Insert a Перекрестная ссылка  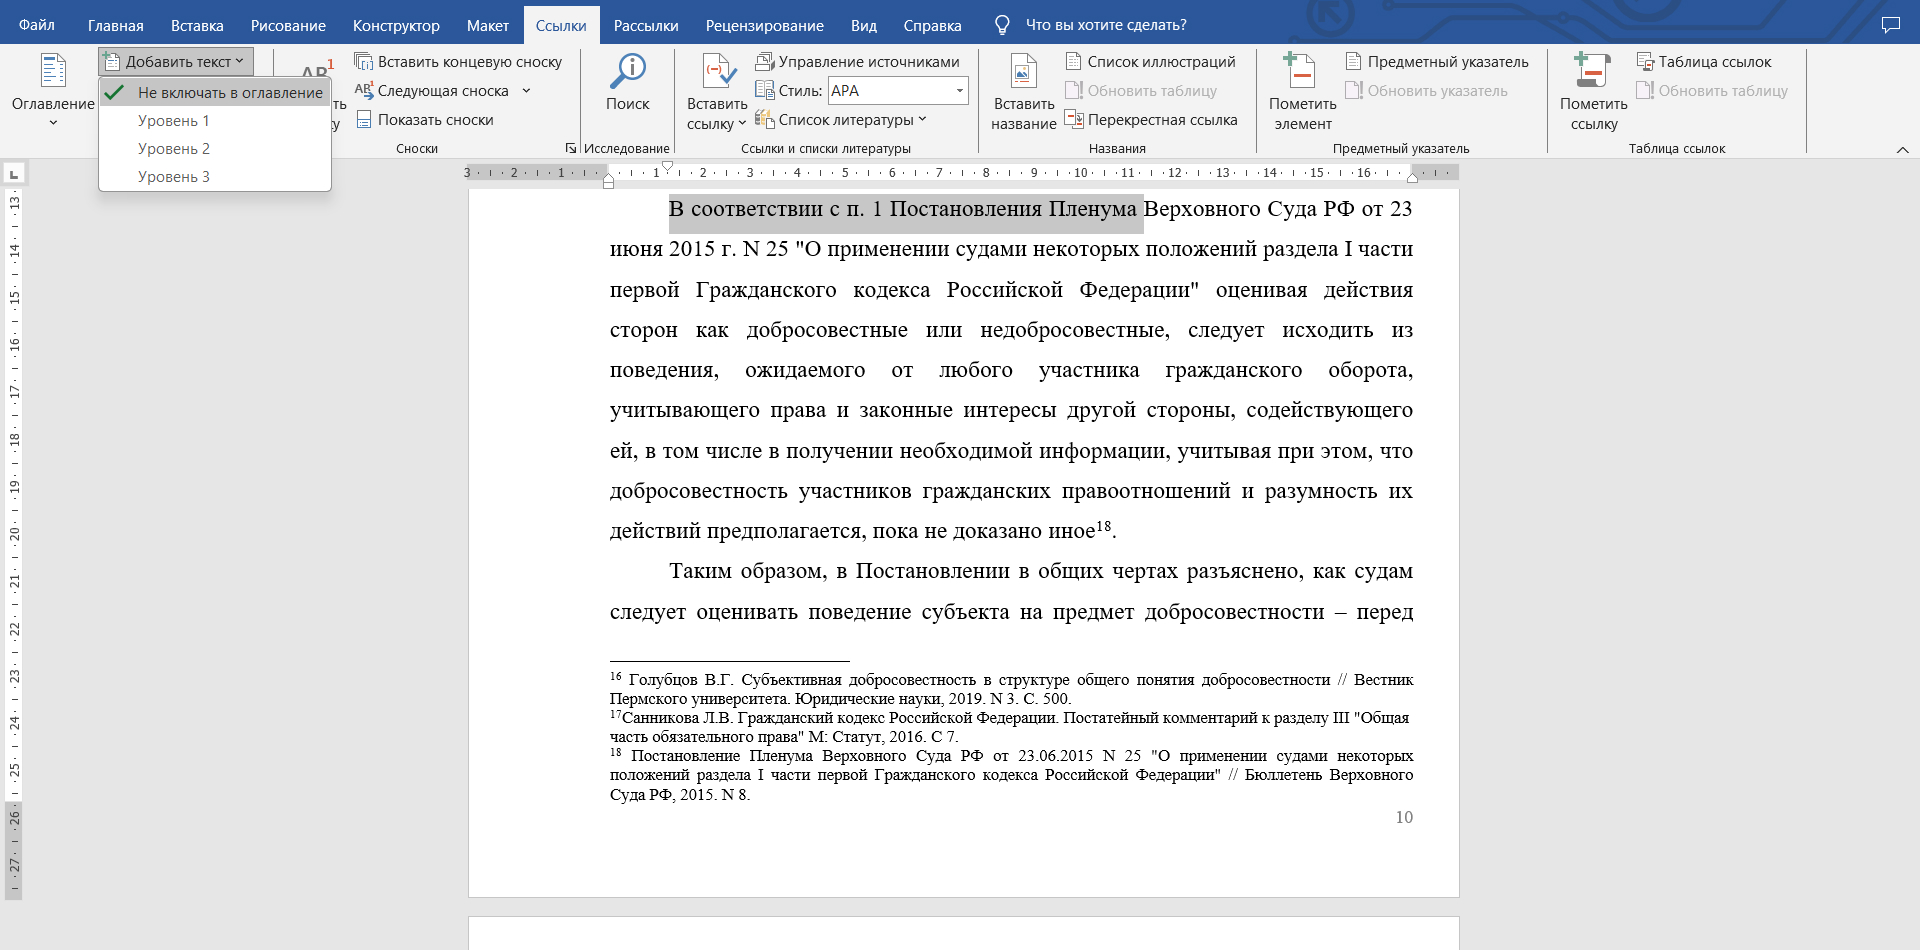coord(1151,120)
